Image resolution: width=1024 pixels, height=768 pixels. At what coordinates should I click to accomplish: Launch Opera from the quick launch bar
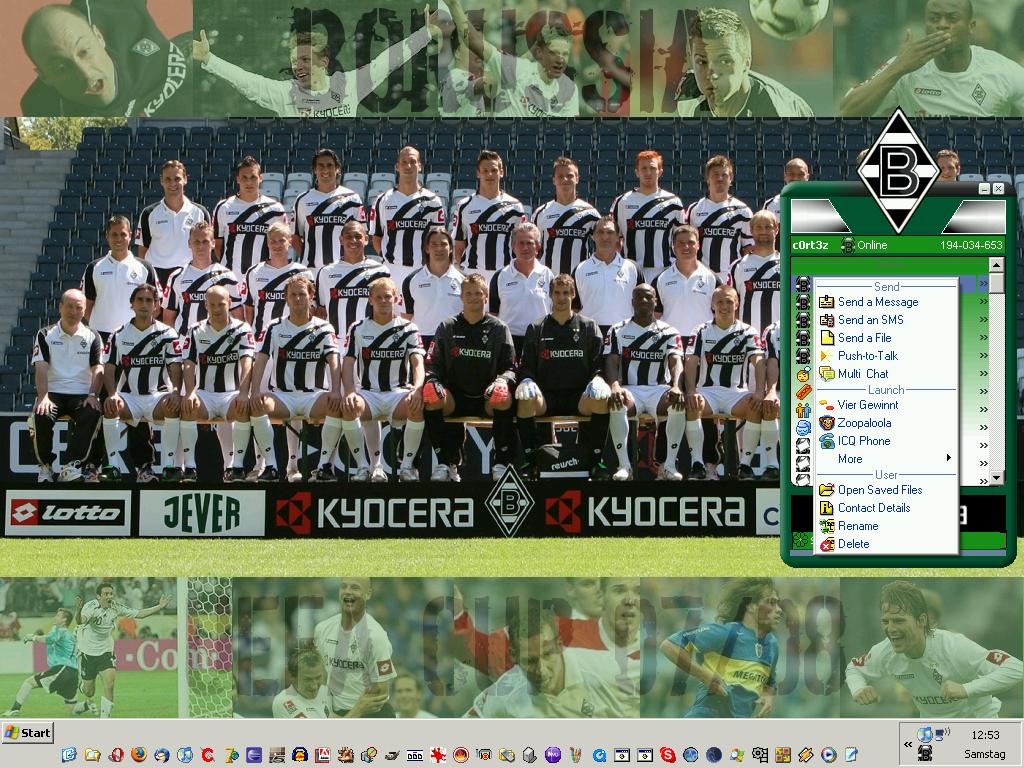pos(116,756)
